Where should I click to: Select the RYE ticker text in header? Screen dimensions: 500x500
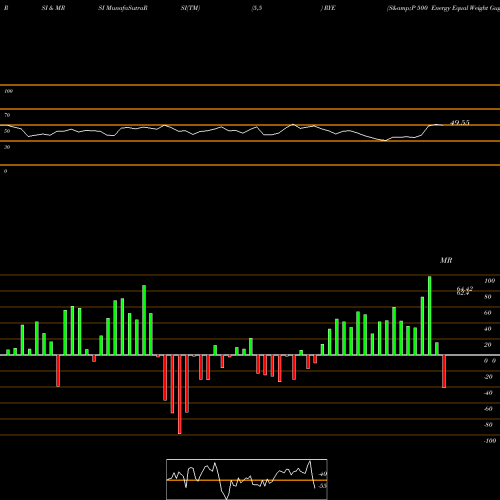click(329, 8)
